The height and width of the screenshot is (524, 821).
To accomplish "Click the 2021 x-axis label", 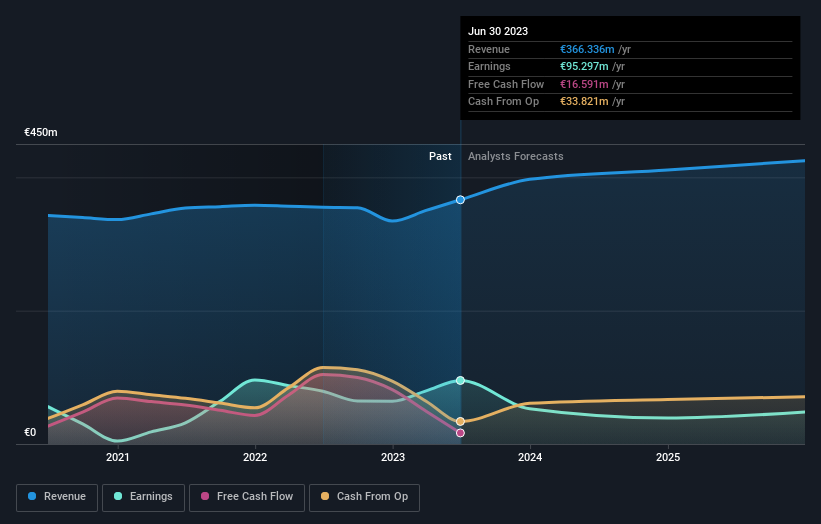I will point(118,458).
